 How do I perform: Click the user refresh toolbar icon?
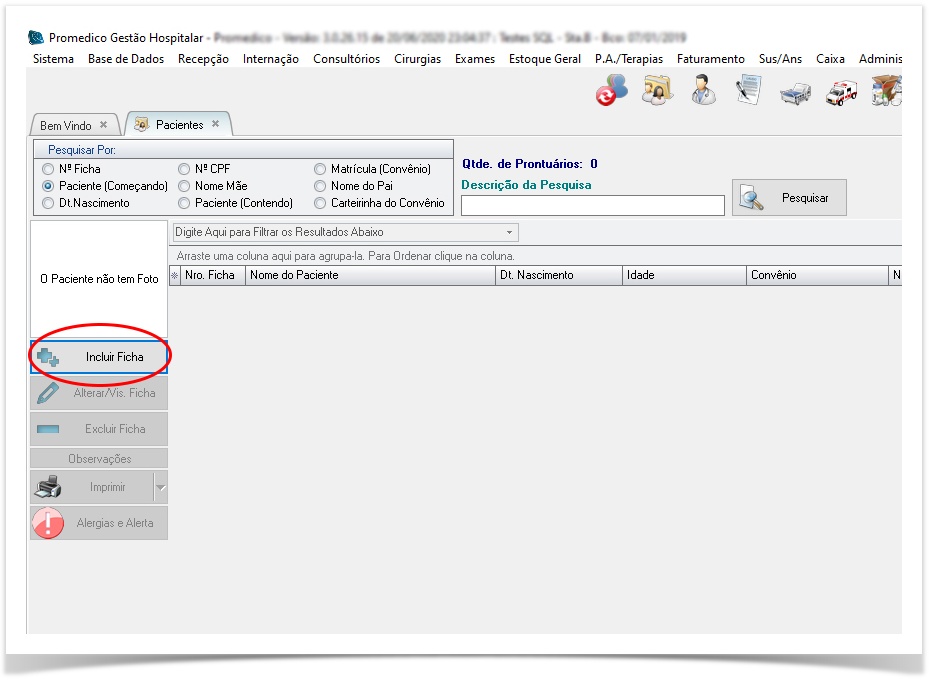[x=612, y=90]
